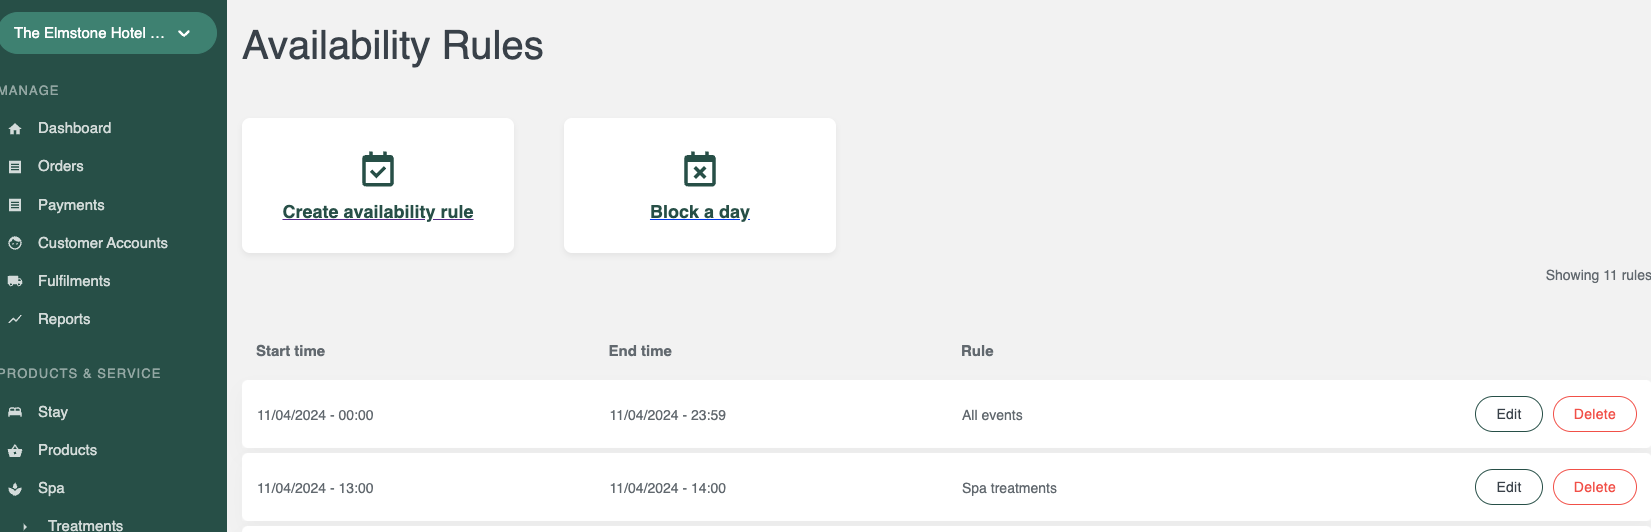Click the Orders list icon
The width and height of the screenshot is (1651, 532).
15,167
